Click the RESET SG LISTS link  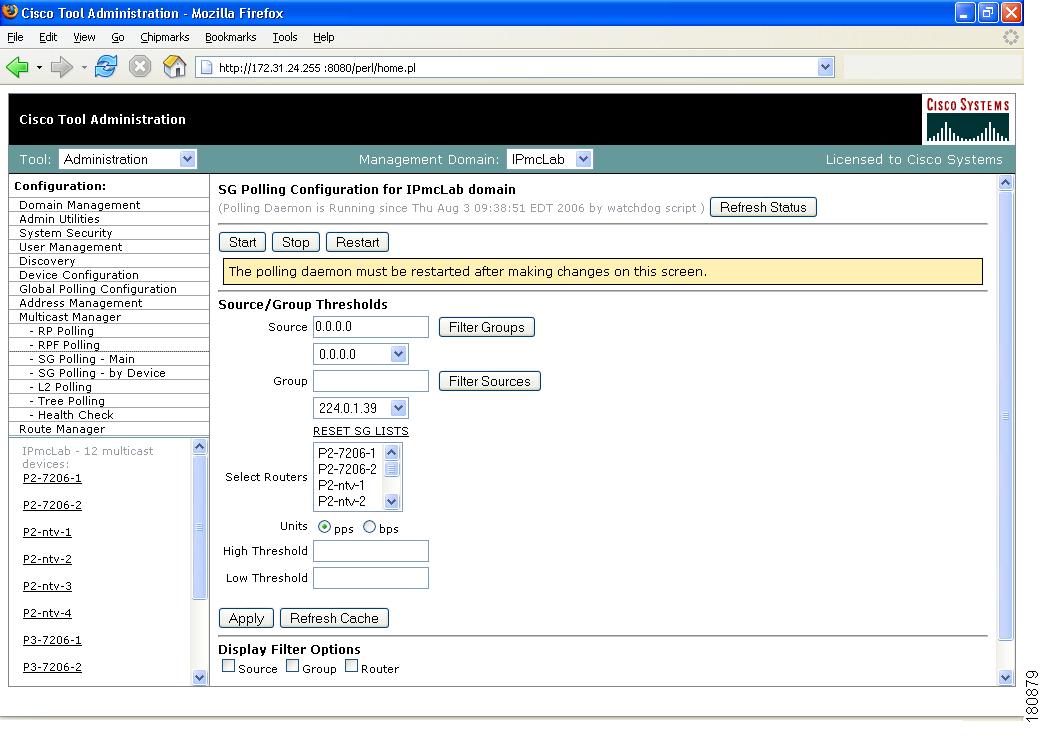tap(361, 431)
